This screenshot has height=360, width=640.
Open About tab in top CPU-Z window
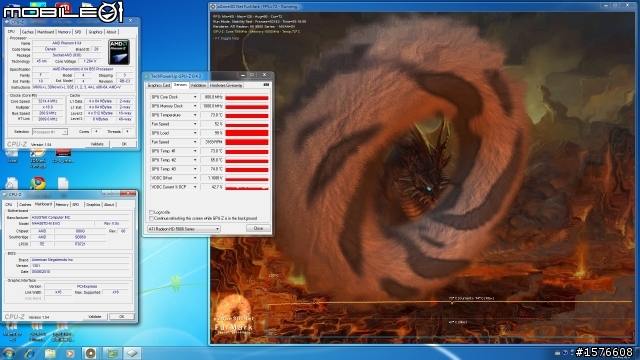tap(111, 32)
